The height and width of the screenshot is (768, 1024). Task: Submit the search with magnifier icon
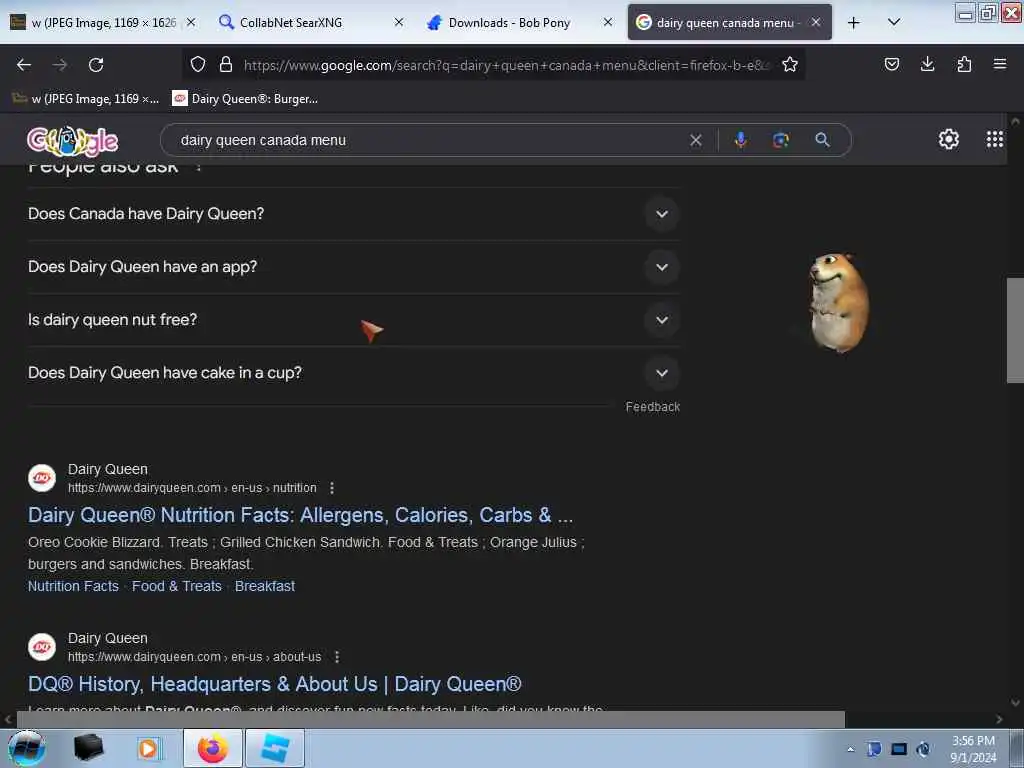coord(822,140)
